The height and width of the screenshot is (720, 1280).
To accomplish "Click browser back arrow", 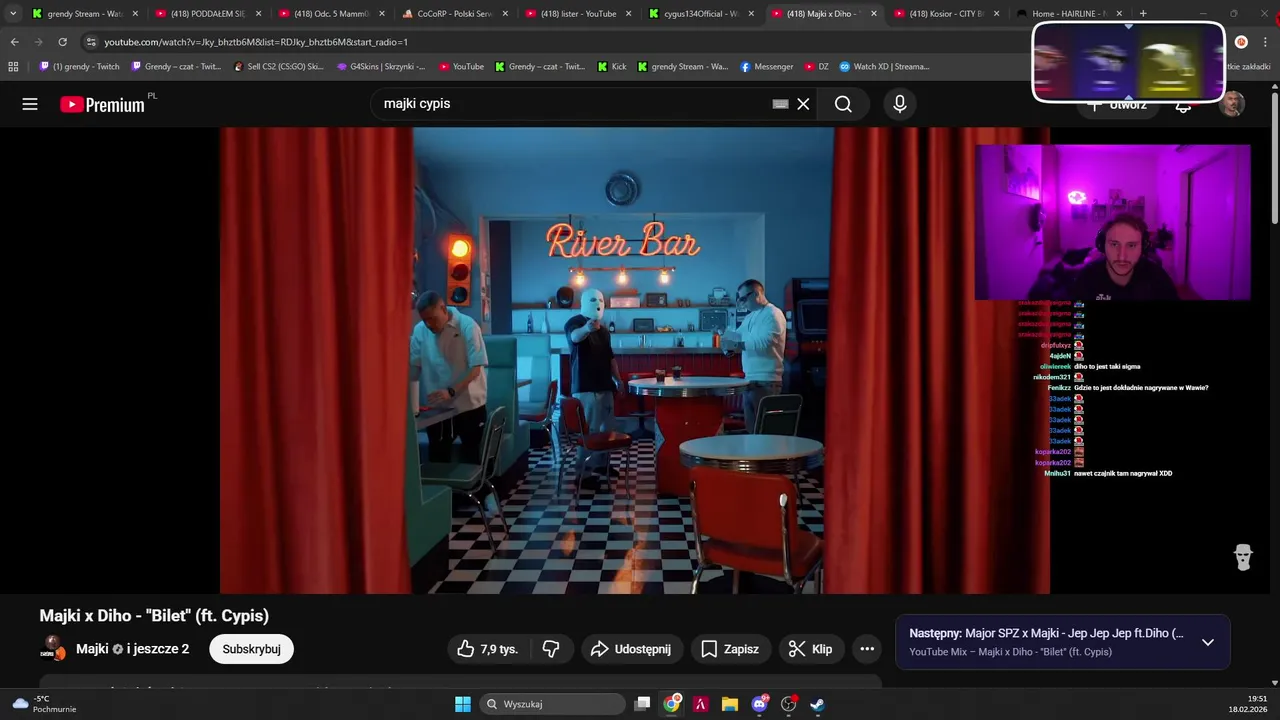I will click(14, 42).
